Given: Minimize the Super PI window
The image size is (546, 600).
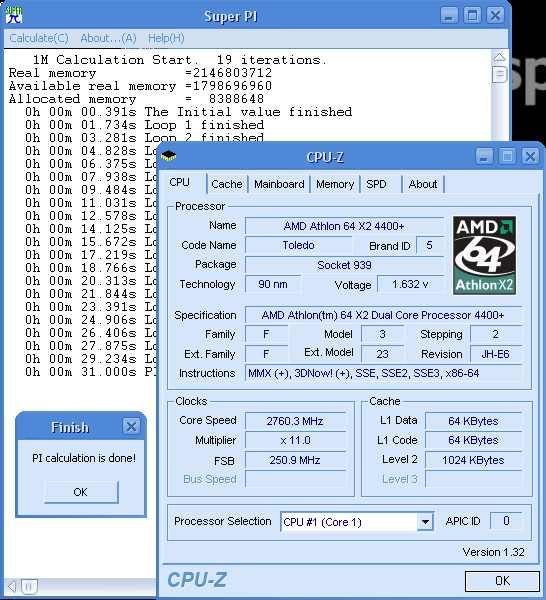Looking at the screenshot, I should pyautogui.click(x=449, y=16).
